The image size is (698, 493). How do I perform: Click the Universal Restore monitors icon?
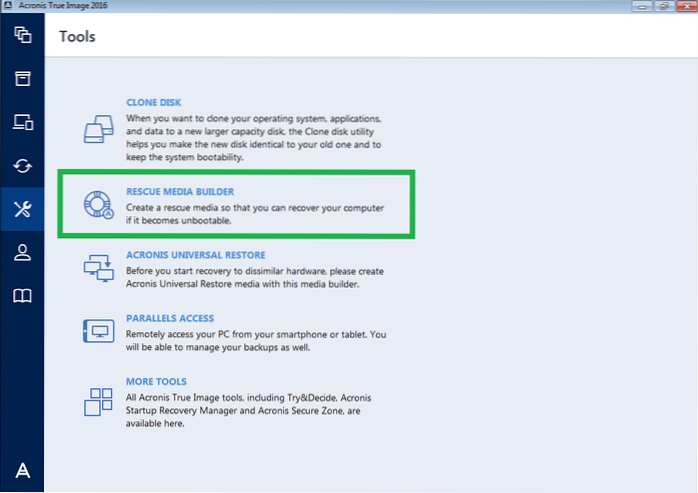pos(98,268)
